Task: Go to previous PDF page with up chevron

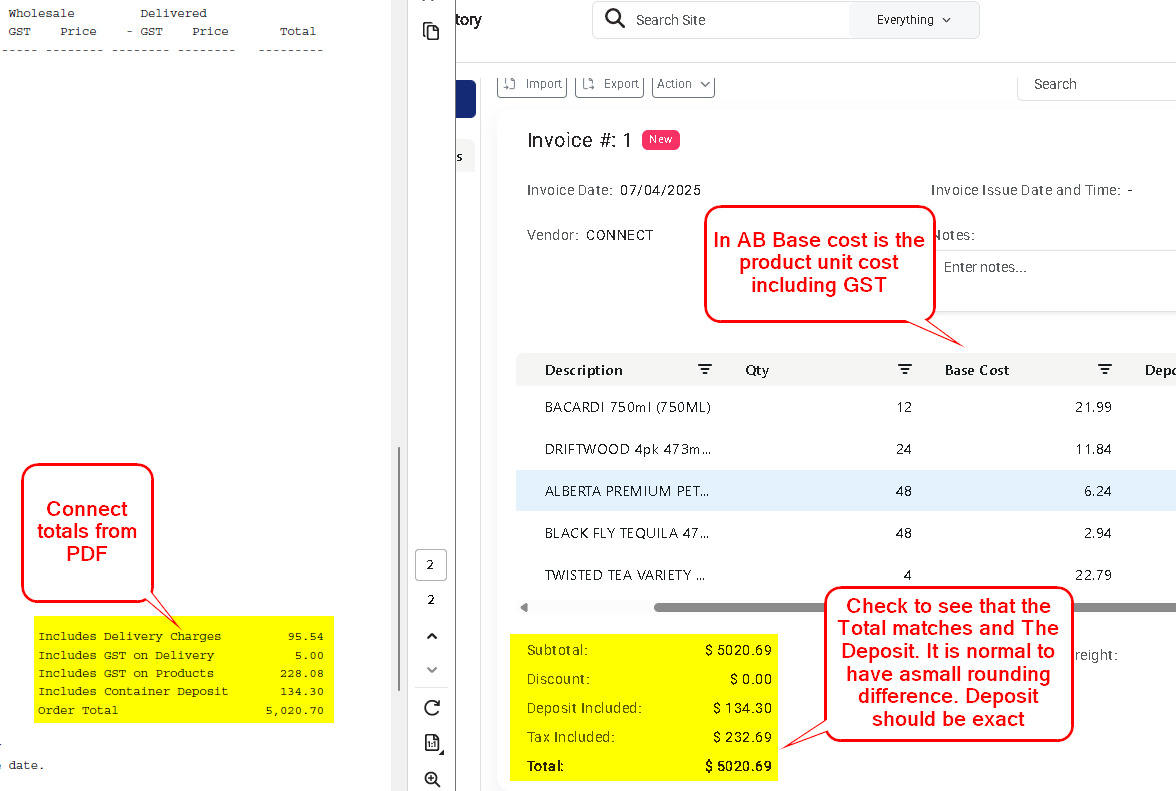Action: [x=432, y=636]
